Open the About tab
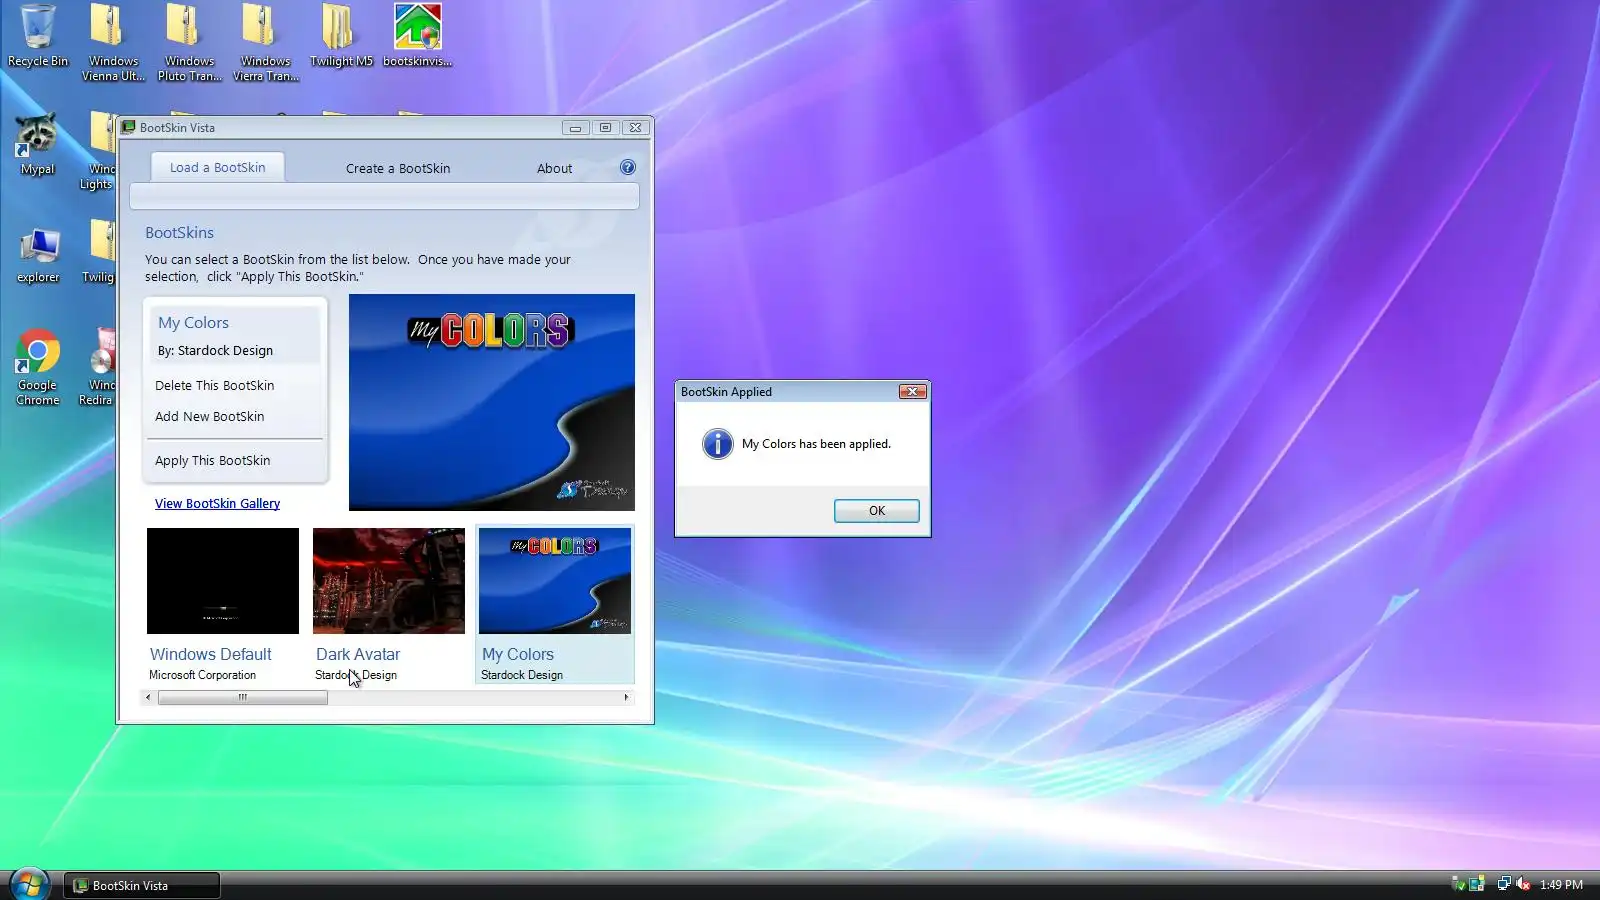 click(x=554, y=168)
